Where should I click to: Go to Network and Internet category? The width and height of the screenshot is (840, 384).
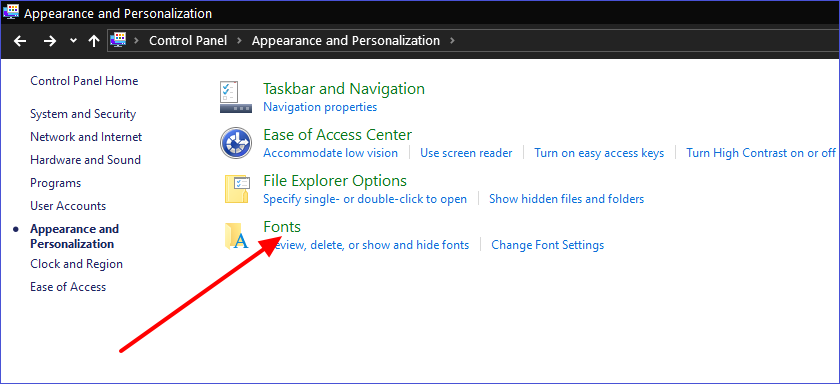86,137
